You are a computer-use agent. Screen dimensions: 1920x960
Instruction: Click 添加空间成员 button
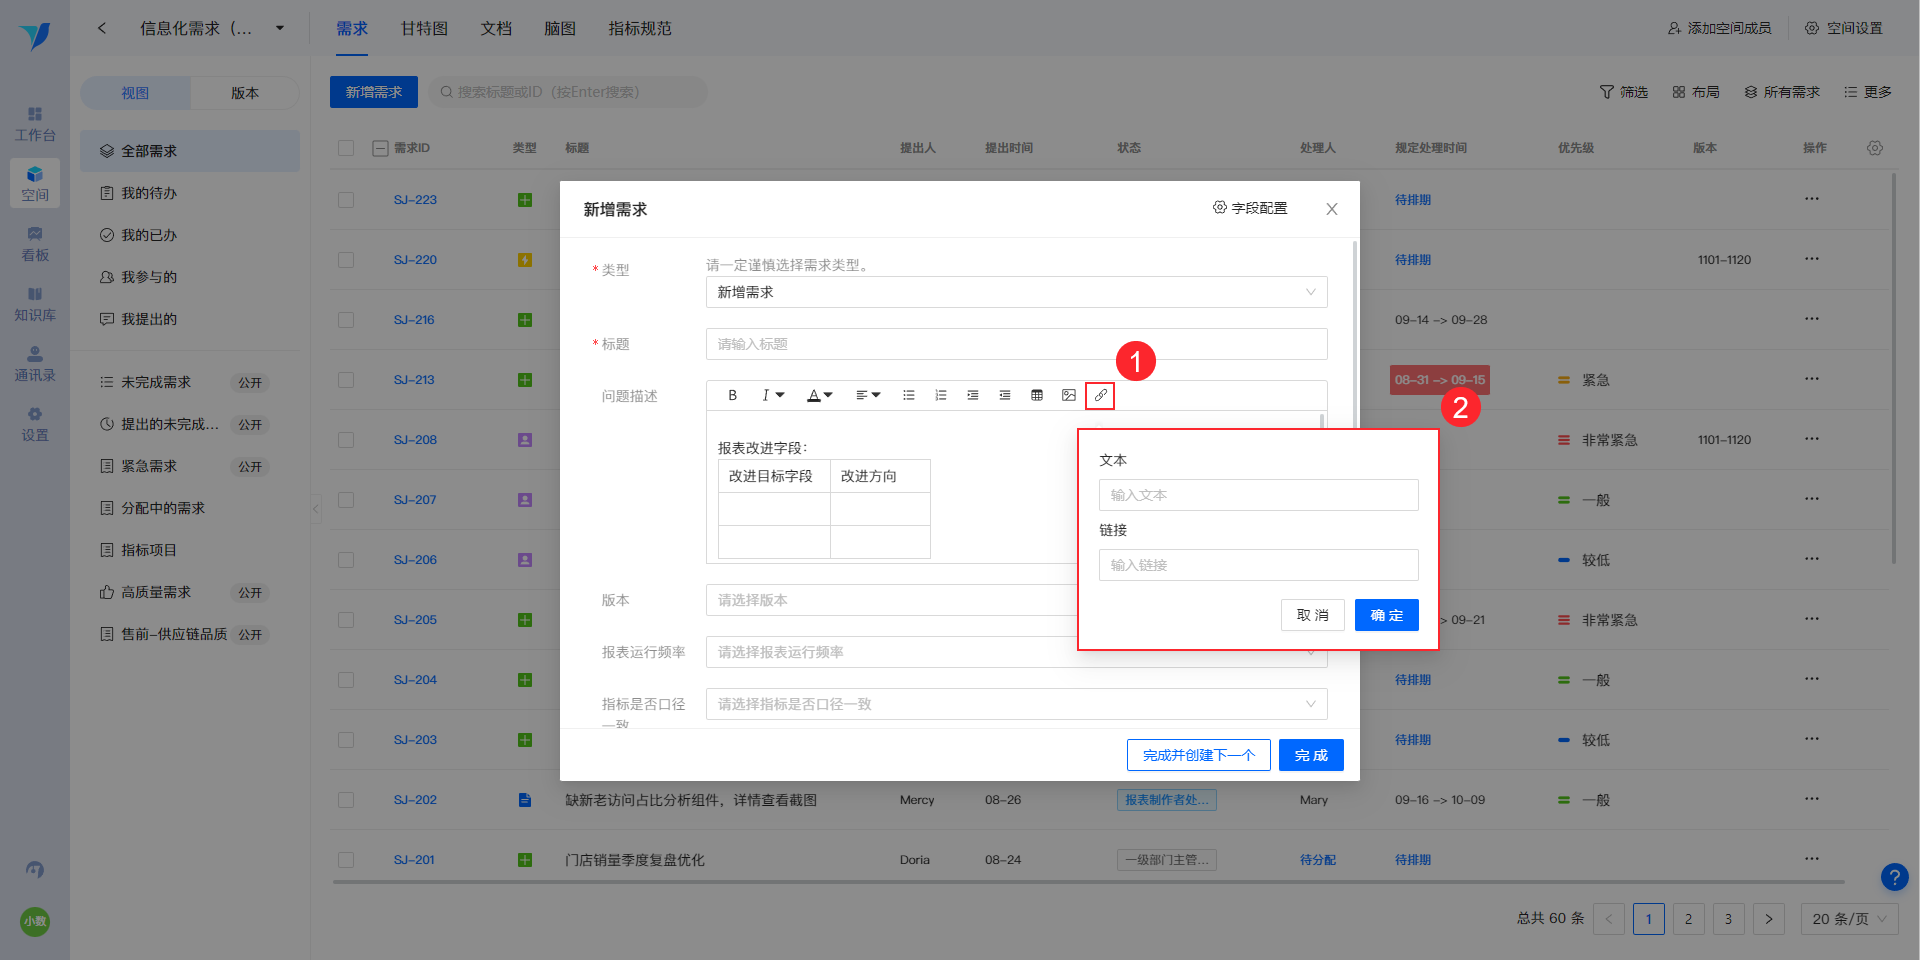tap(1720, 28)
